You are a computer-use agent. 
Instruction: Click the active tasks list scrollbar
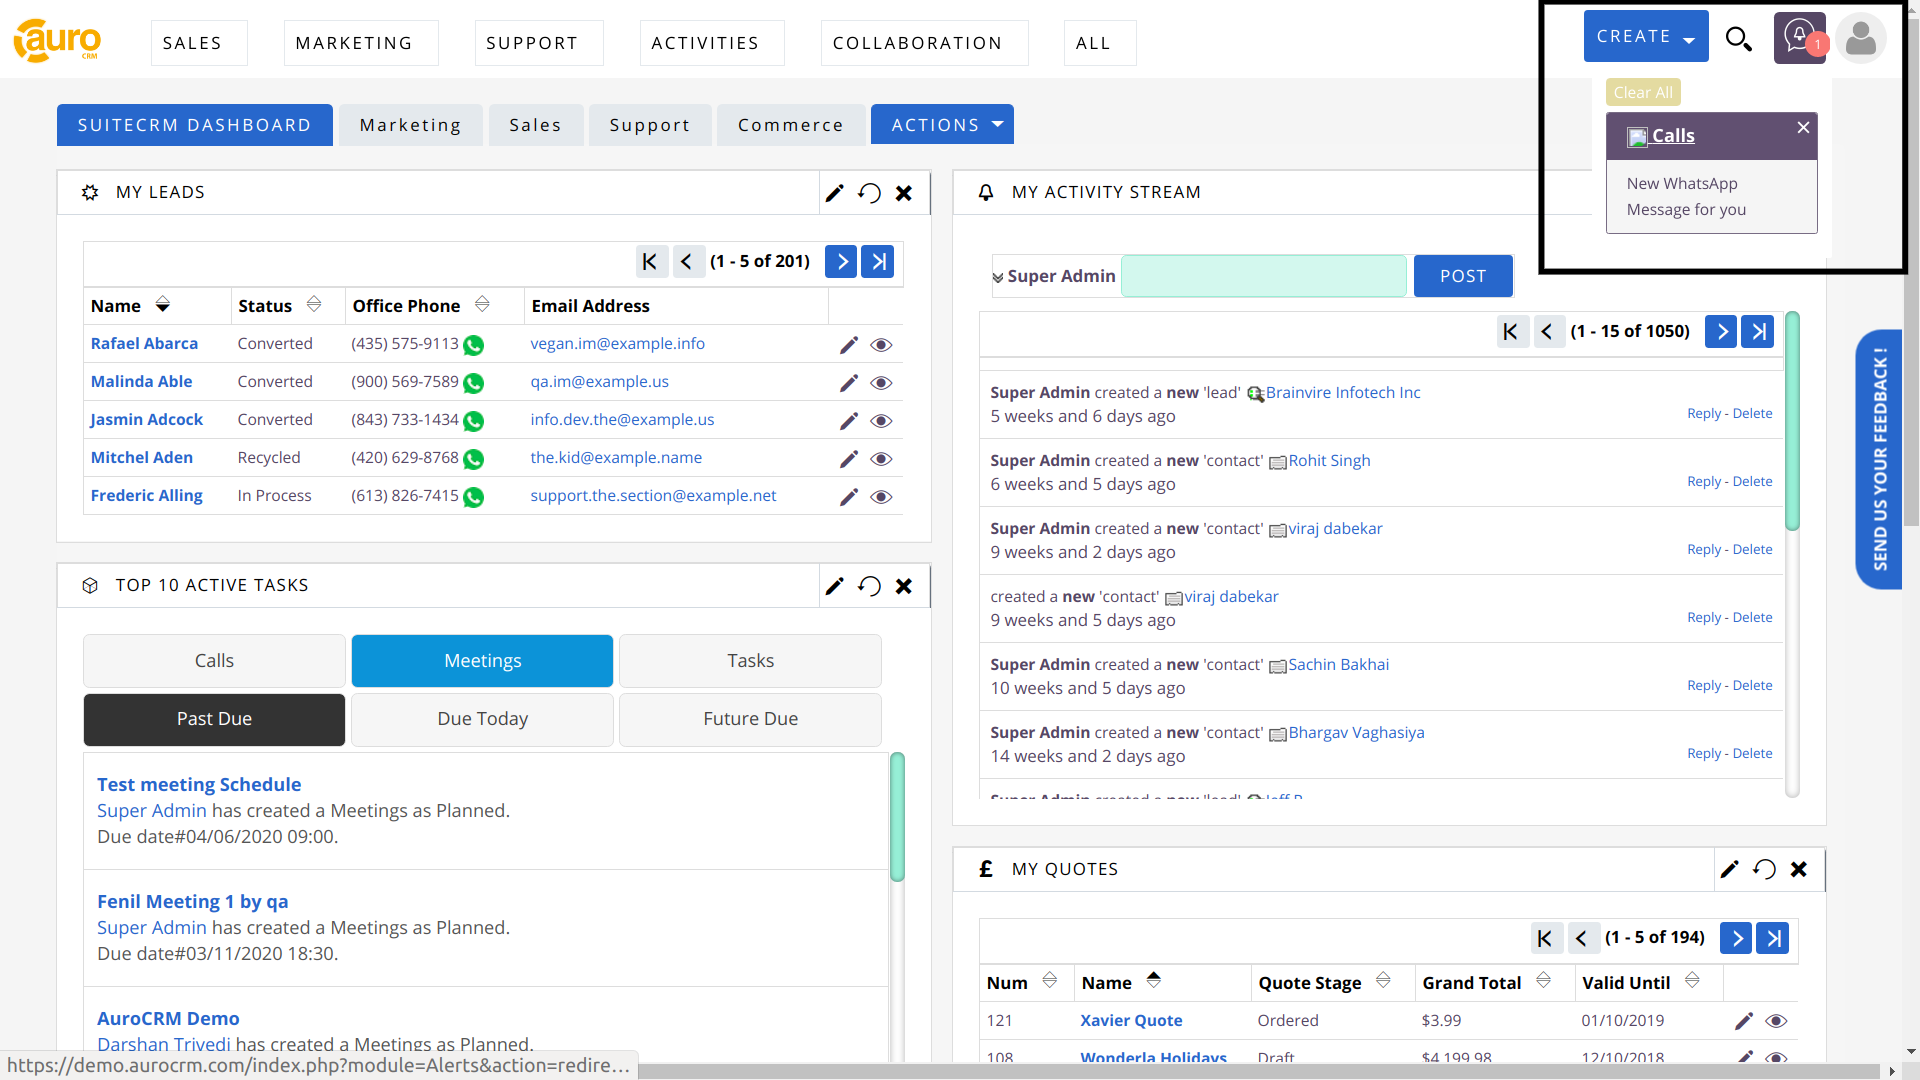tap(897, 816)
